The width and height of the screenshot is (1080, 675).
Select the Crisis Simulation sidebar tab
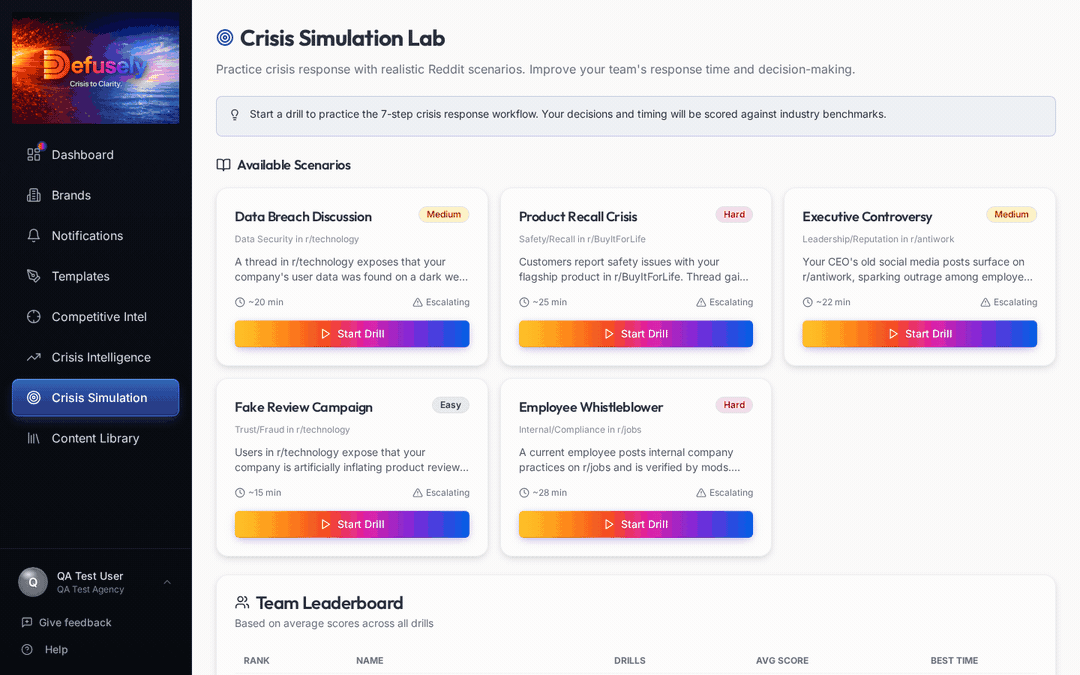coord(95,397)
